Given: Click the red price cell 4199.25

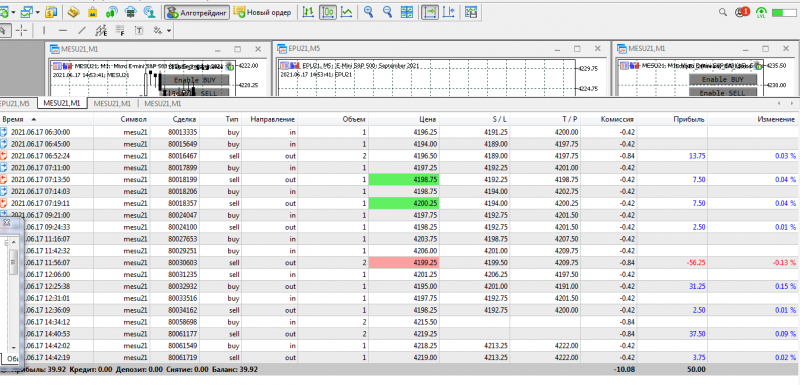Looking at the screenshot, I should 404,263.
